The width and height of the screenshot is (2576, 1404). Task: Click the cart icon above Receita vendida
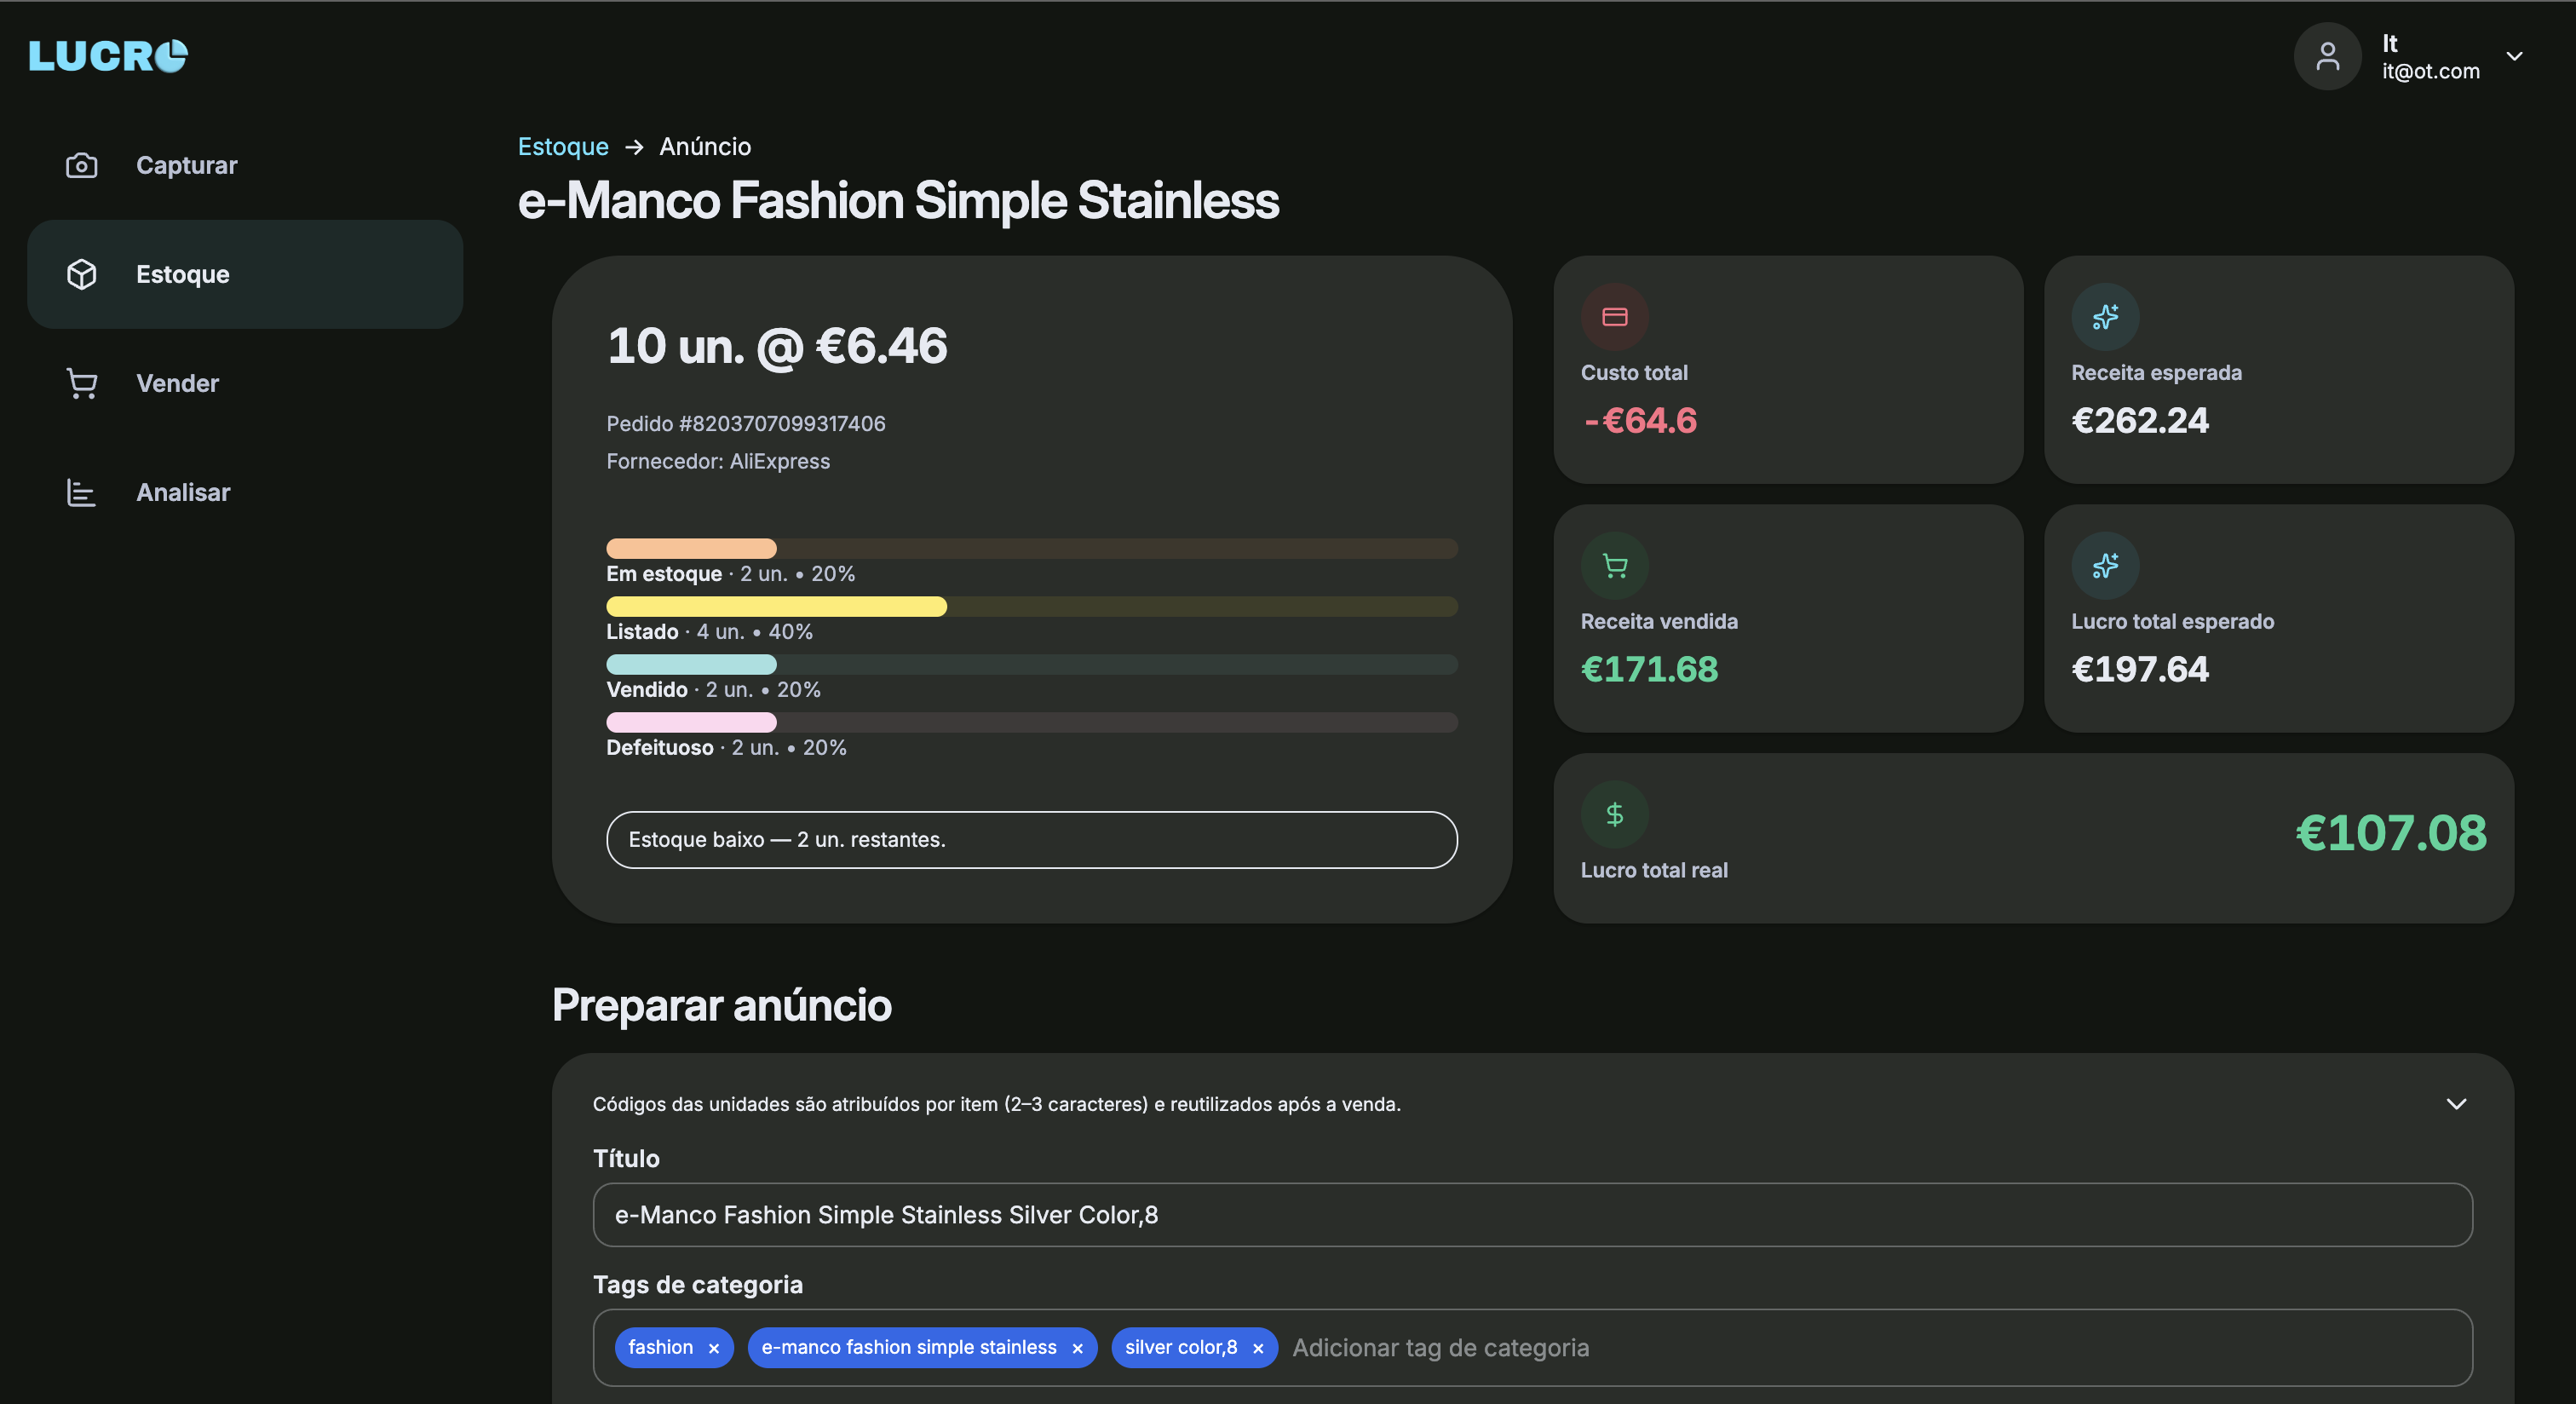(x=1614, y=566)
